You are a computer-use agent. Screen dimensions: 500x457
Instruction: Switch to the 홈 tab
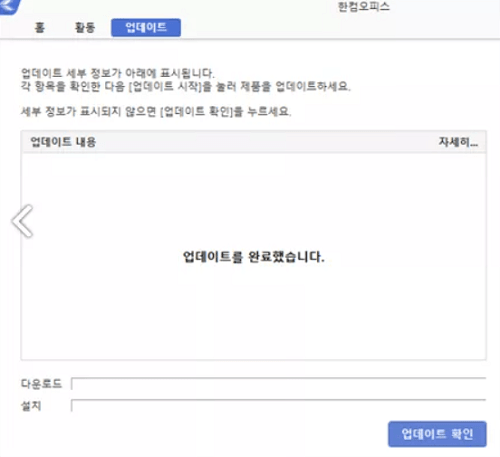click(x=39, y=27)
